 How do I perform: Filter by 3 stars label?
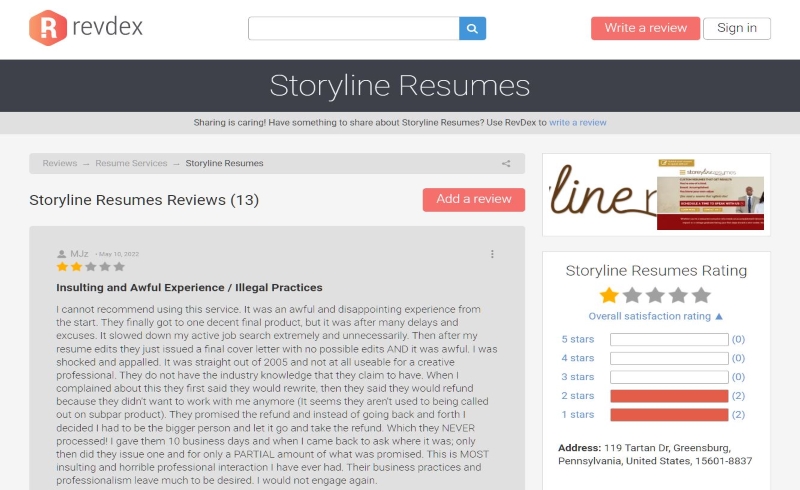tap(578, 377)
